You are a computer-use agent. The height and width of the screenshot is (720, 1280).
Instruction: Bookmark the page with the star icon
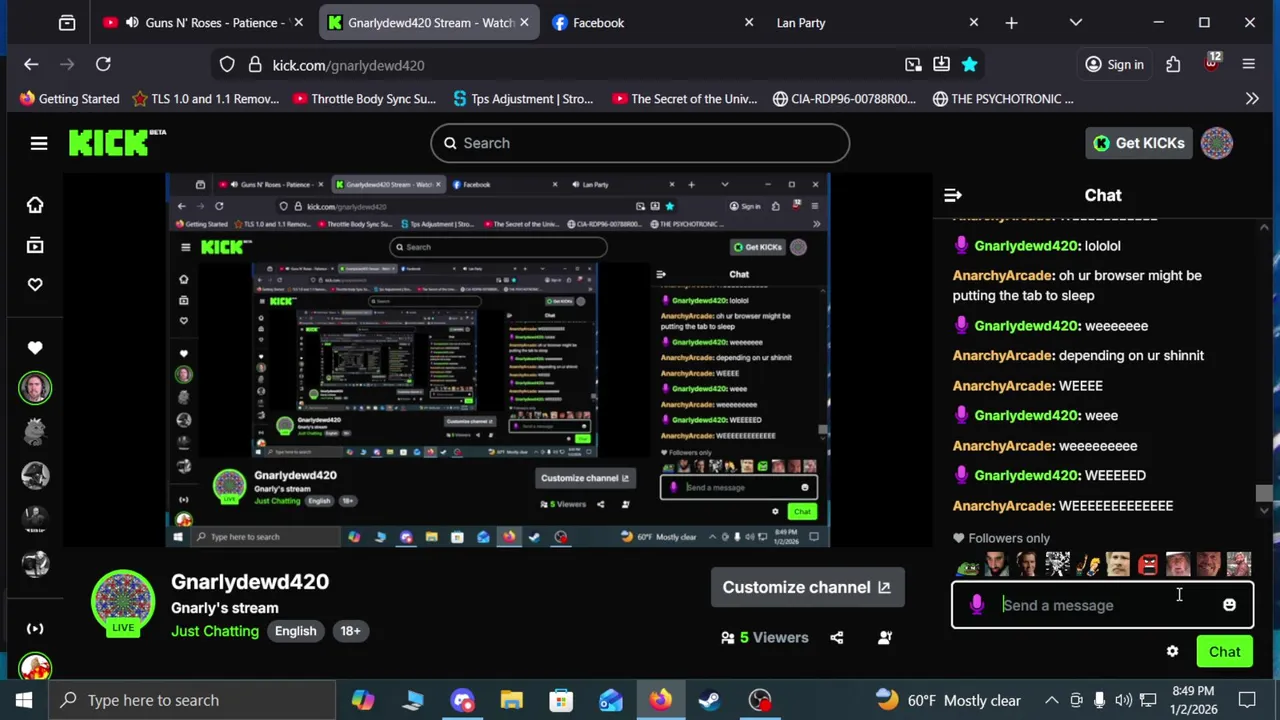click(x=969, y=64)
